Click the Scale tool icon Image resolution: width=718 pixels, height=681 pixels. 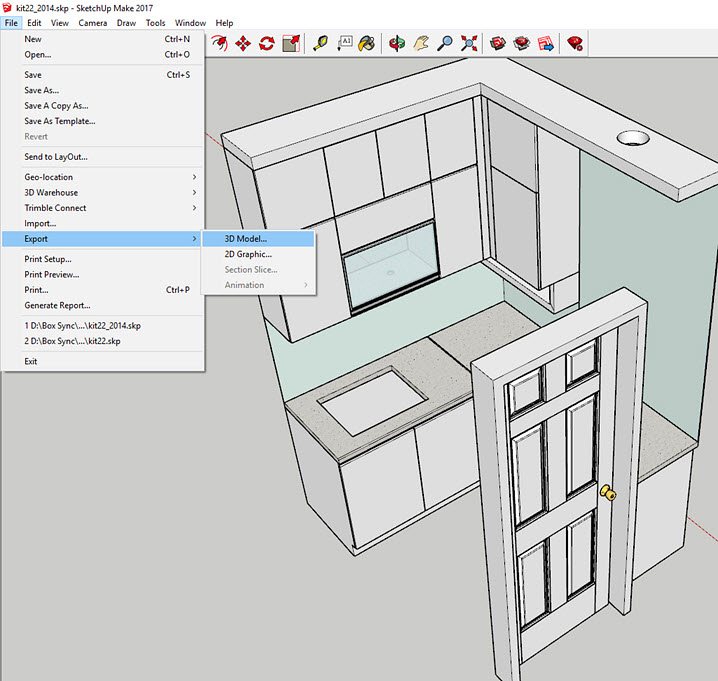pyautogui.click(x=291, y=43)
